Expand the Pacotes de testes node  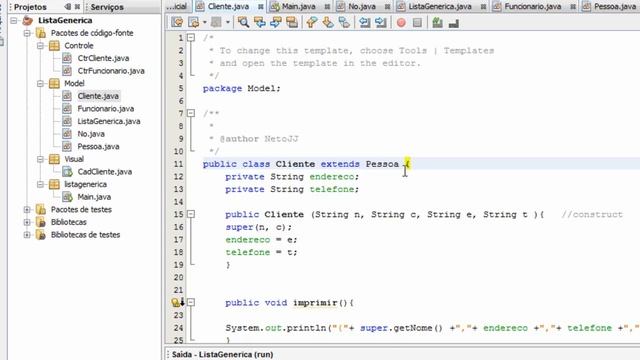[27, 209]
